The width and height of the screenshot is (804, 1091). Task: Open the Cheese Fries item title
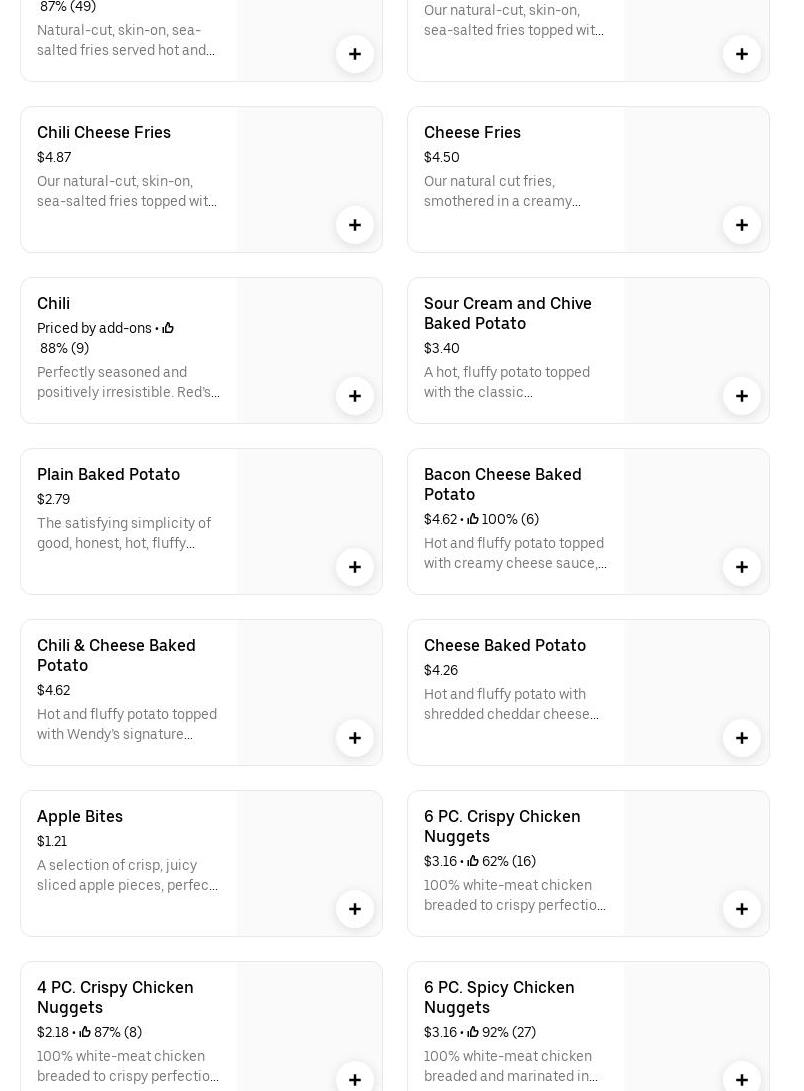coord(472,132)
